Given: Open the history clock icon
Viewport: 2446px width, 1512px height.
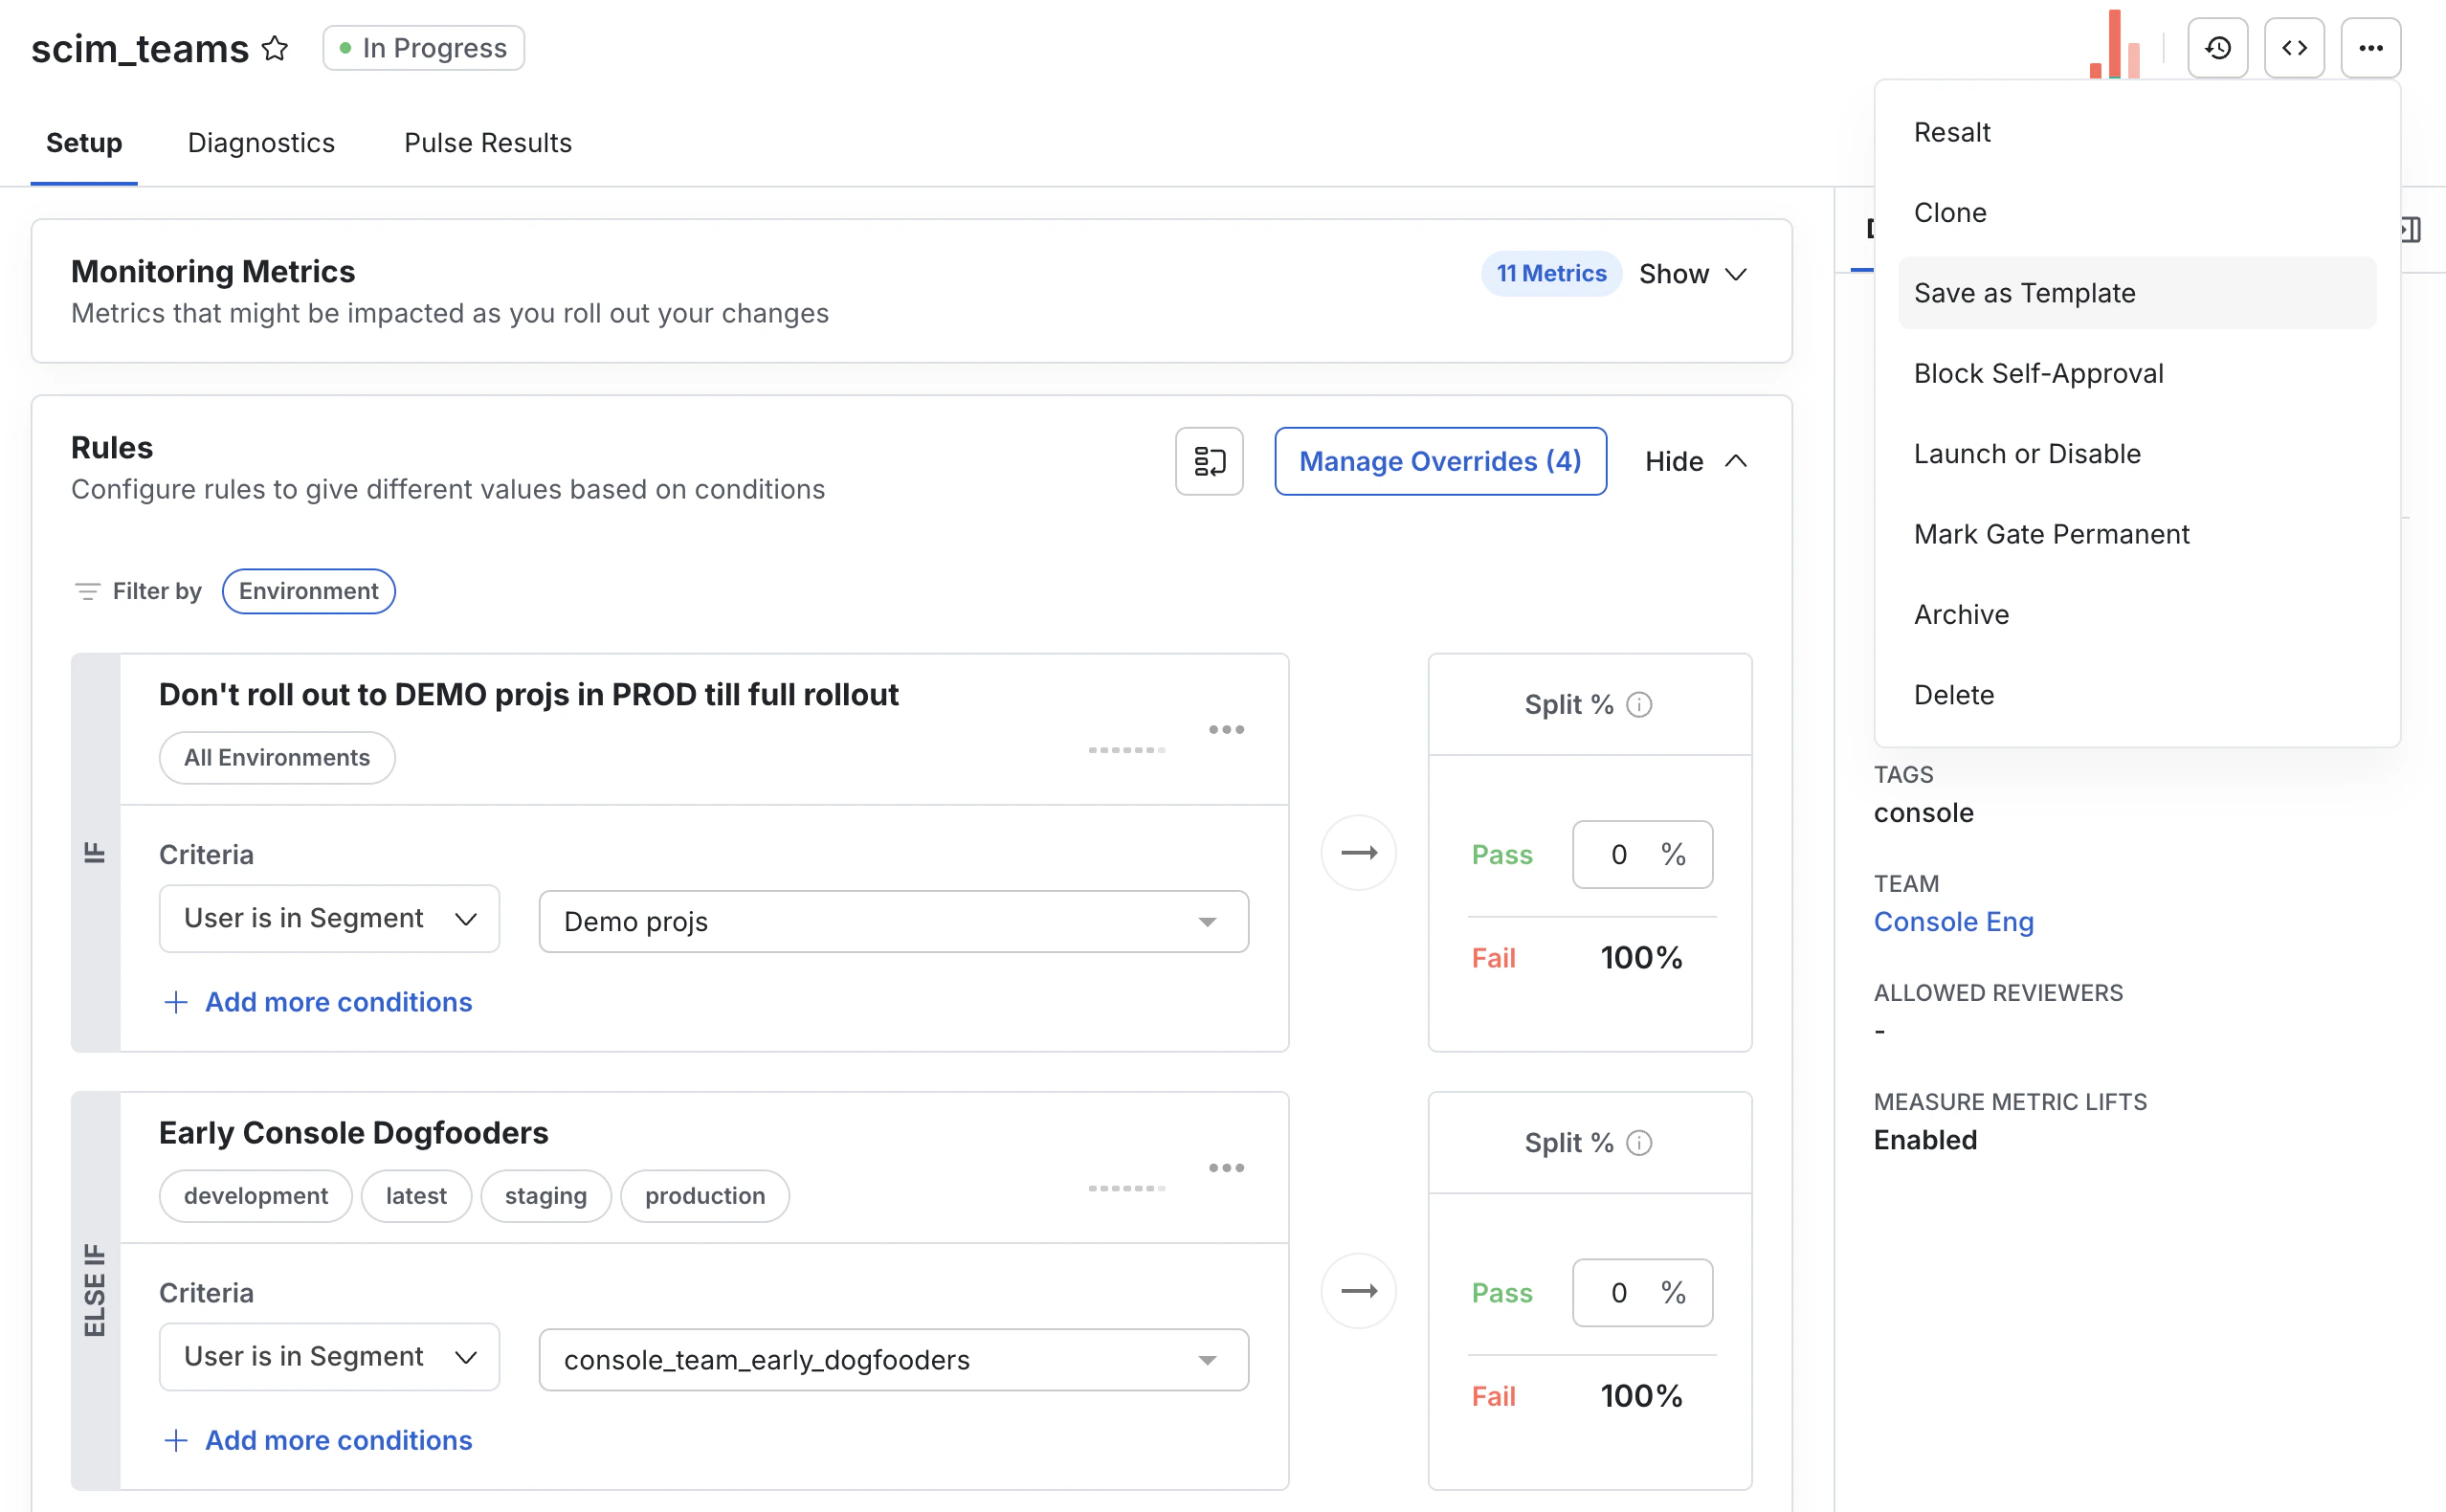Looking at the screenshot, I should tap(2217, 48).
